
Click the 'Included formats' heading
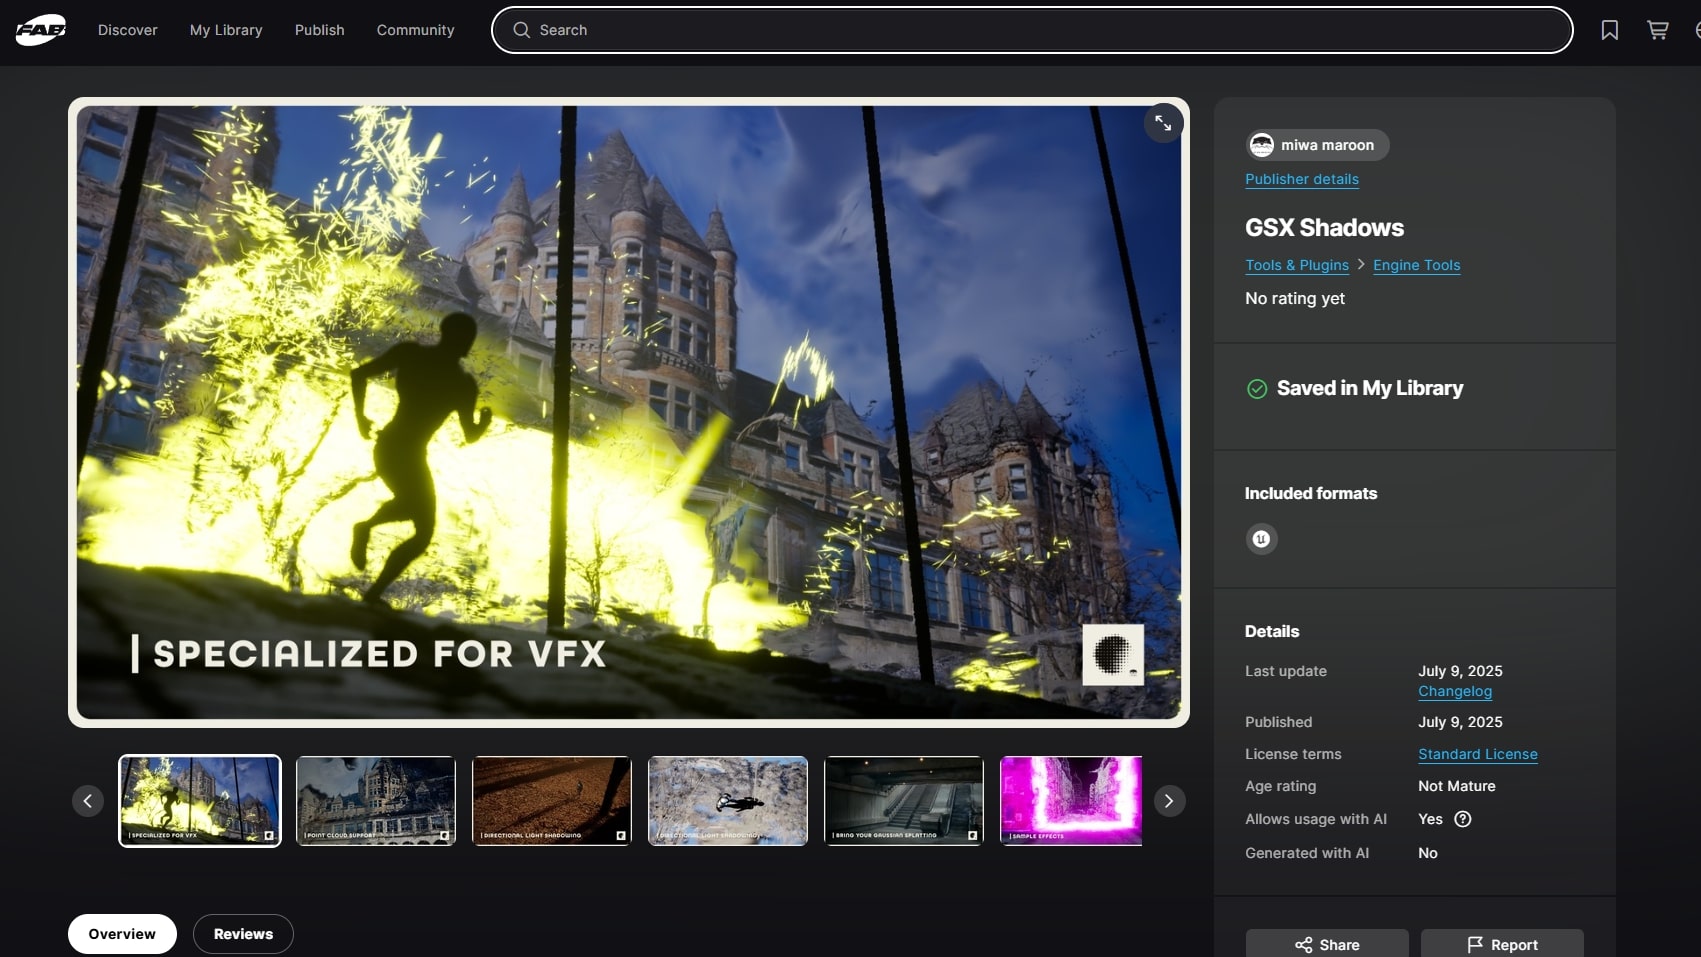(1311, 493)
